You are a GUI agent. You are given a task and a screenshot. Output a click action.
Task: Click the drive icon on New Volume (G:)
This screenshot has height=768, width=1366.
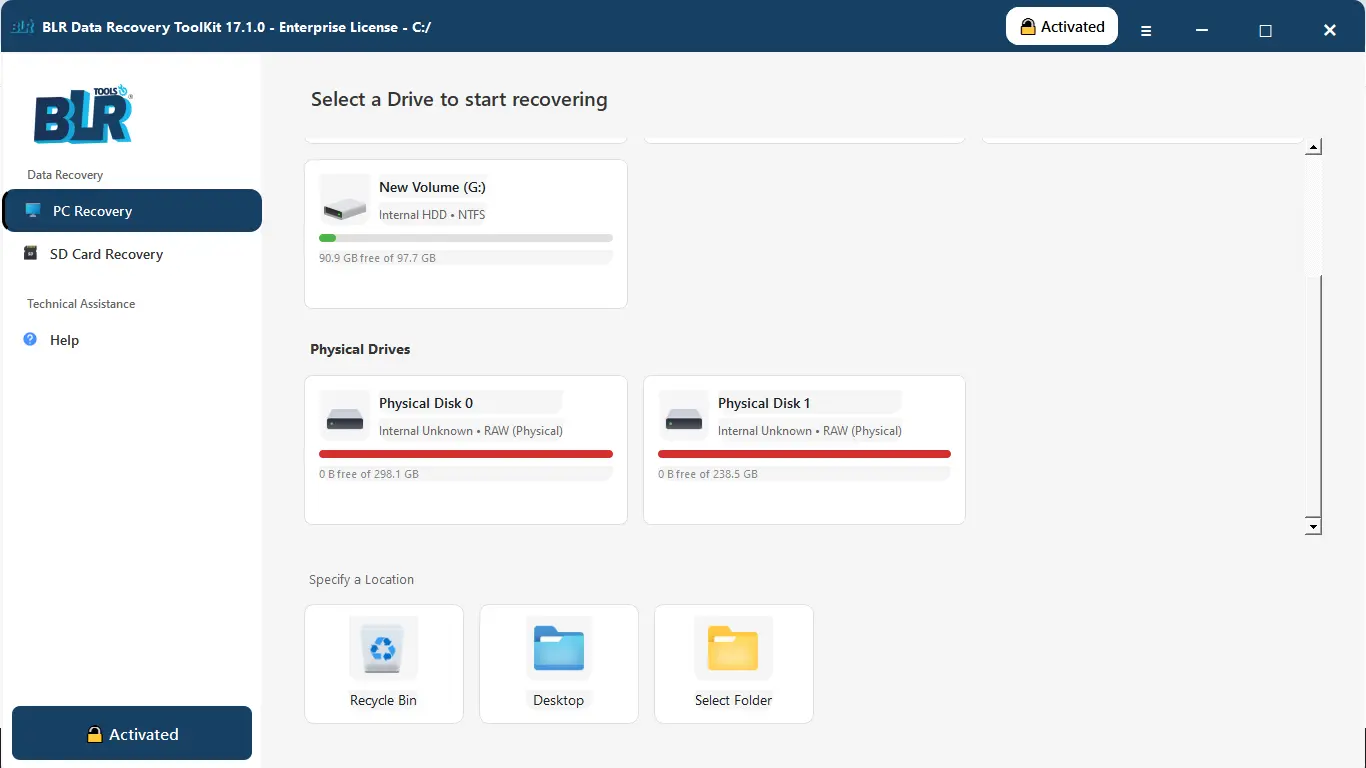[344, 199]
